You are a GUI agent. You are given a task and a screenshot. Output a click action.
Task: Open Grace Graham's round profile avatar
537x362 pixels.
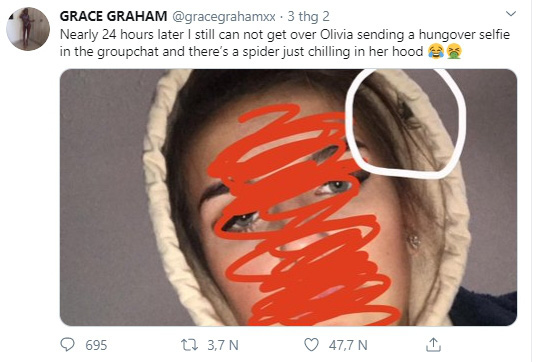28,29
